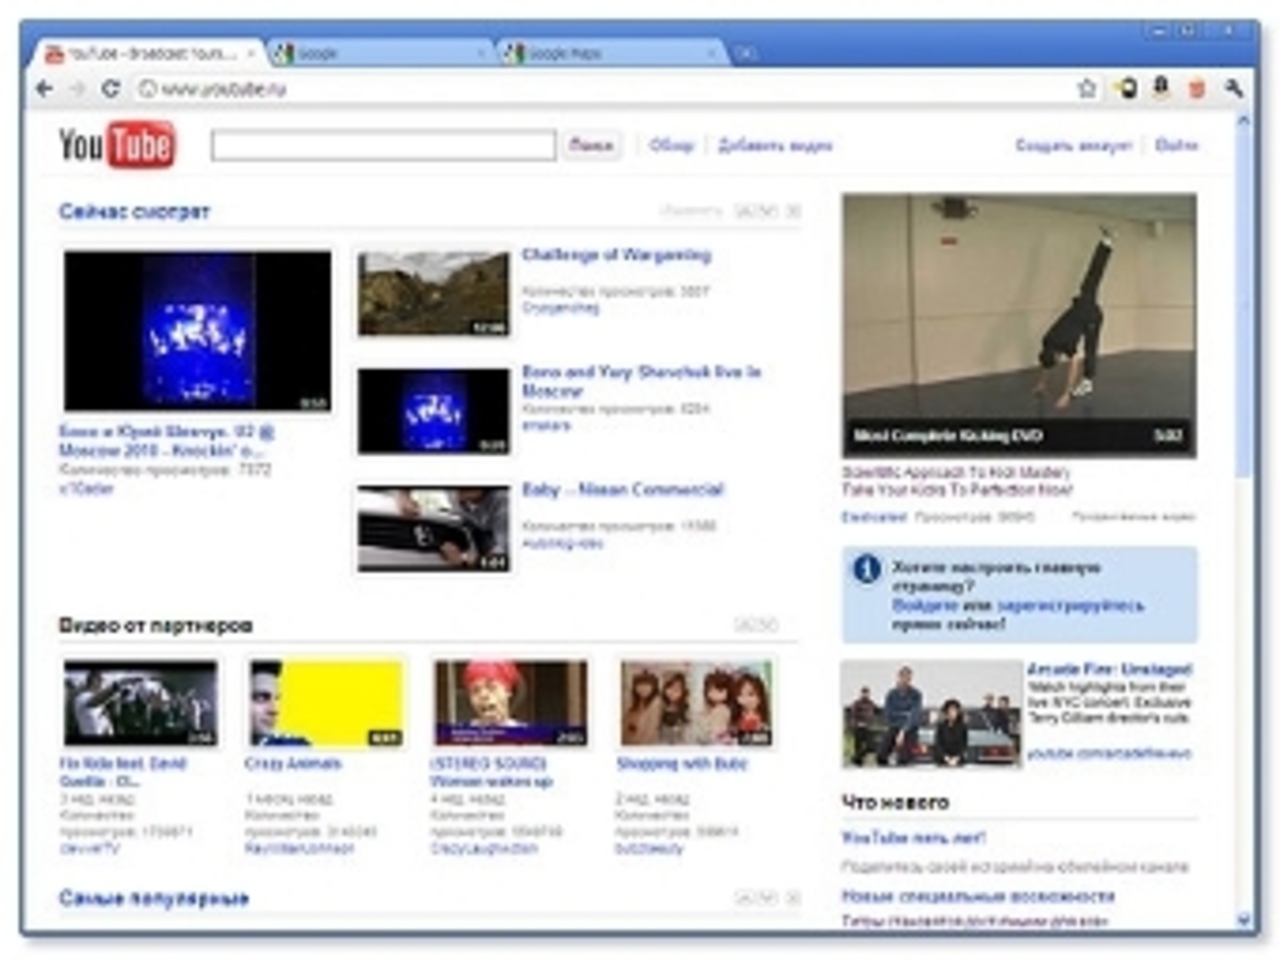The width and height of the screenshot is (1280, 960).
Task: Open the Nissan Commercial car thumbnail
Action: tap(433, 529)
